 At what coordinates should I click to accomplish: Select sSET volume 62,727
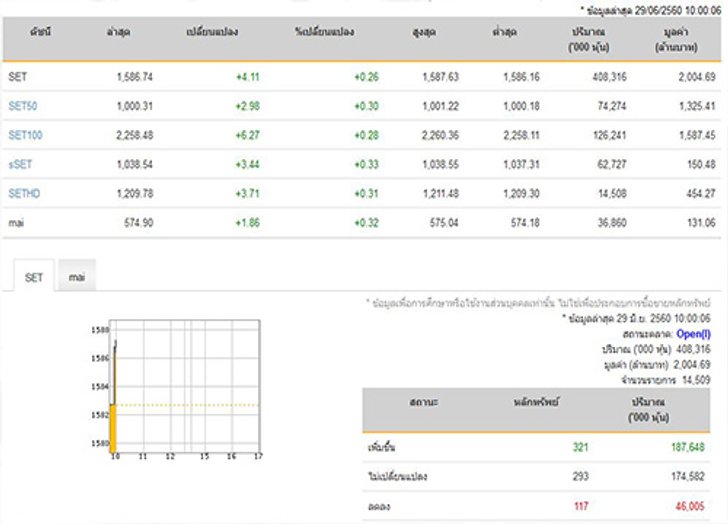click(x=611, y=164)
